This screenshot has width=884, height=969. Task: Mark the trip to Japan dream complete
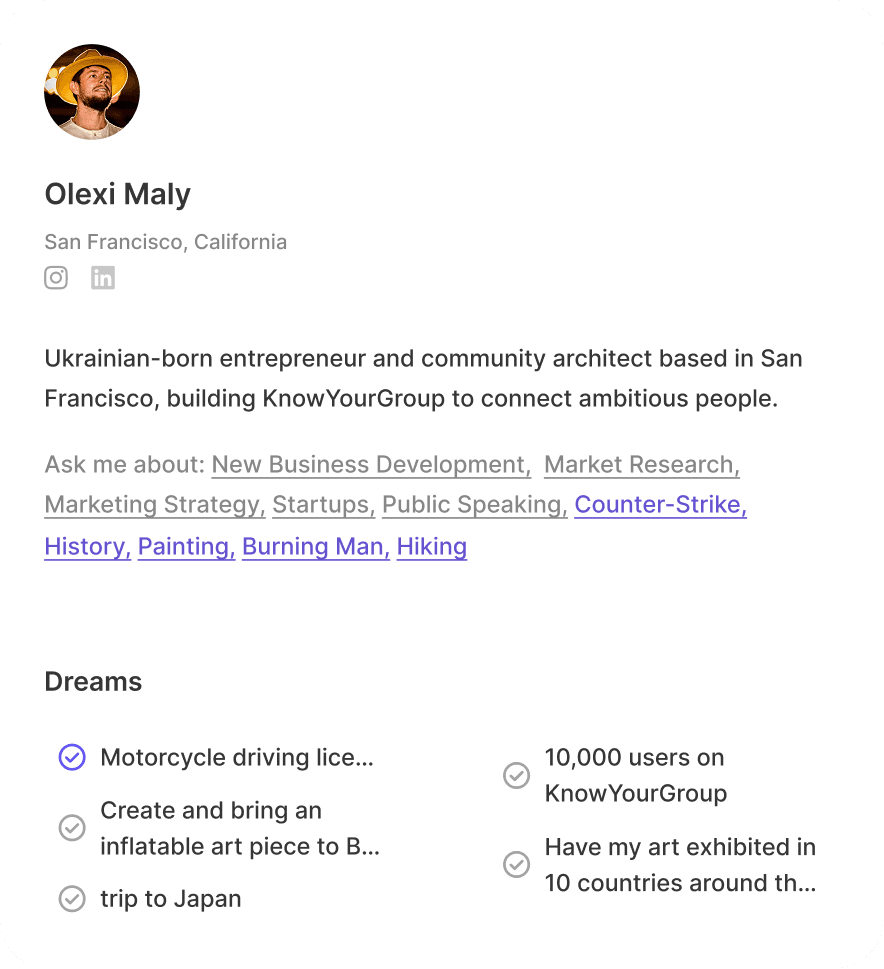point(72,899)
